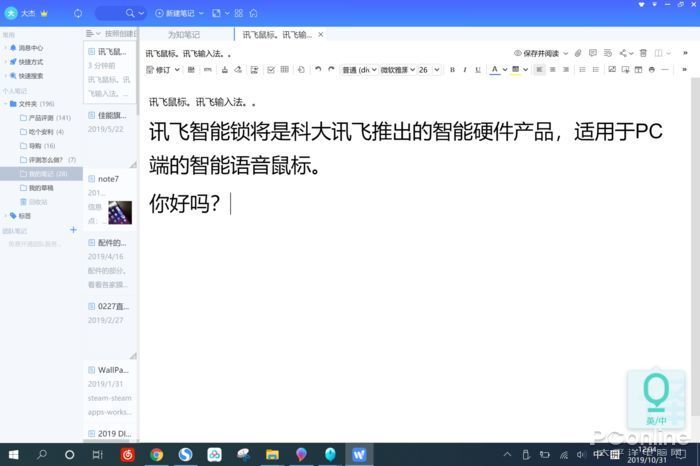
Task: Apply the font color A button
Action: click(x=495, y=70)
